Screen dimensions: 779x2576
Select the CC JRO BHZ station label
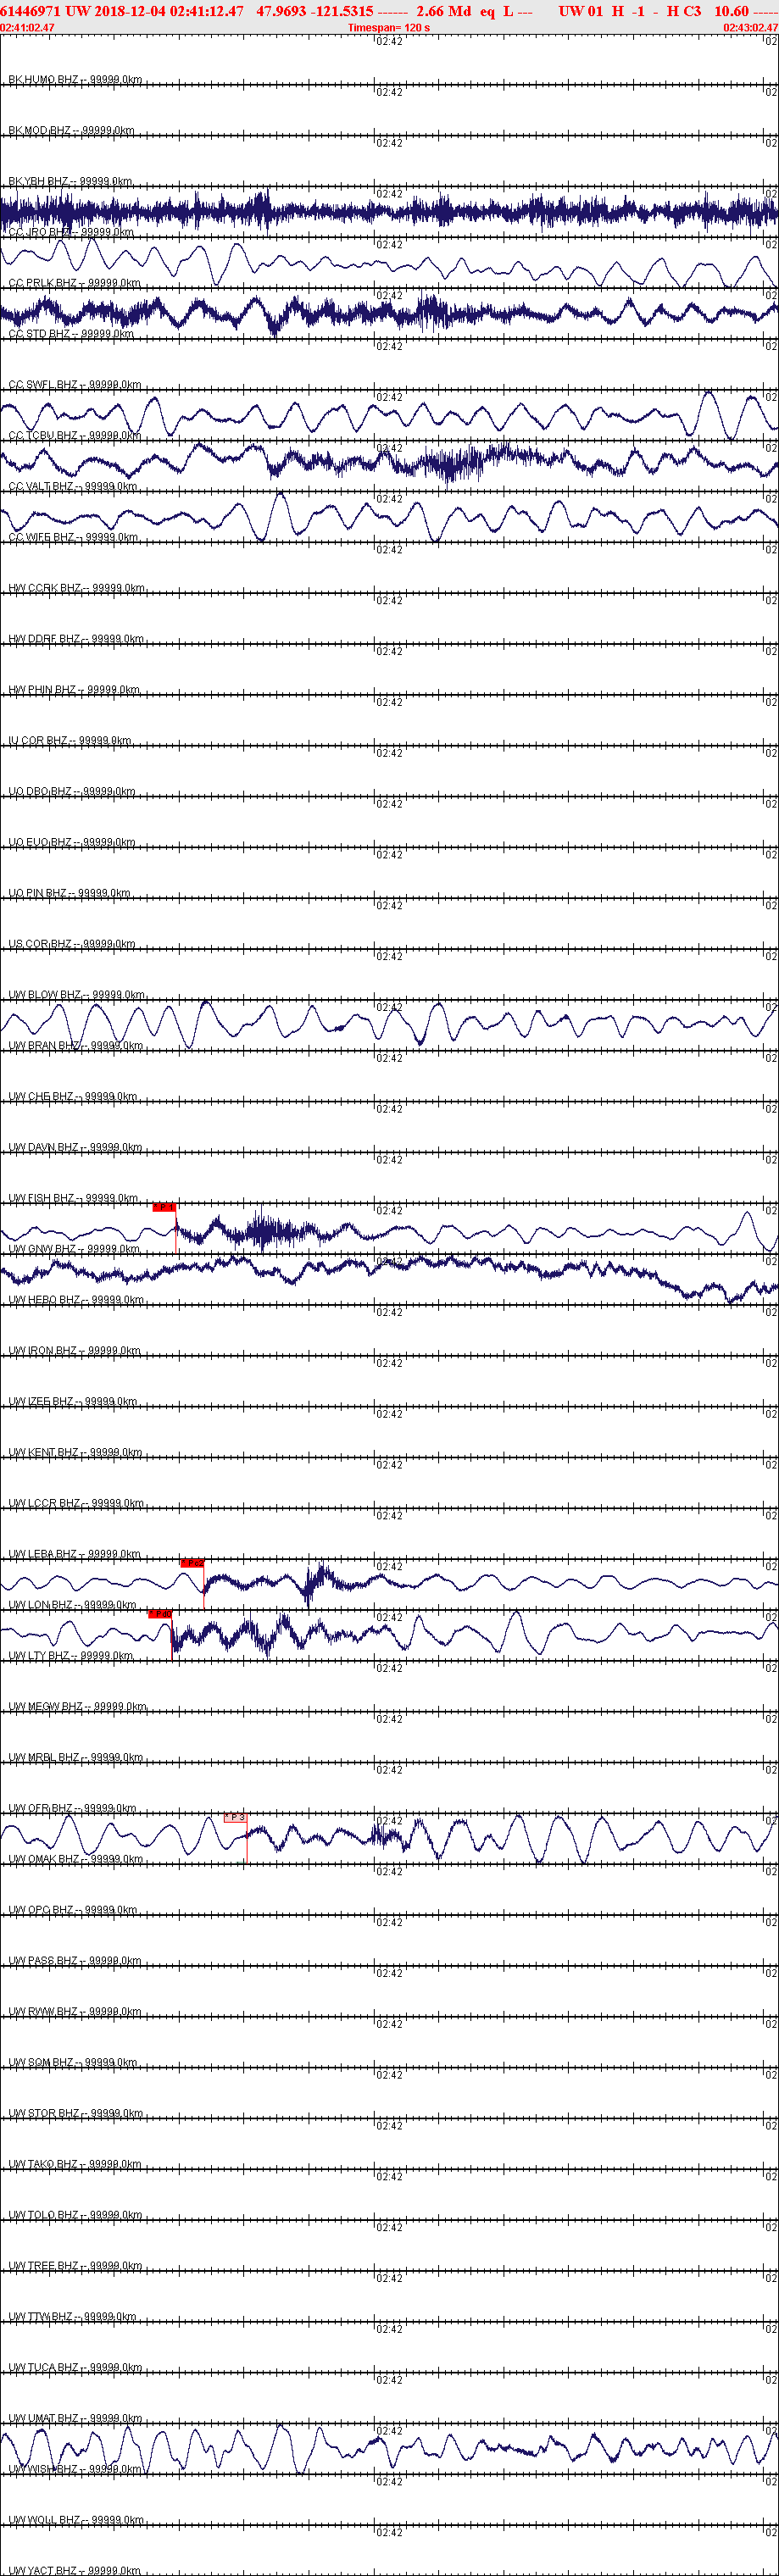pyautogui.click(x=70, y=232)
